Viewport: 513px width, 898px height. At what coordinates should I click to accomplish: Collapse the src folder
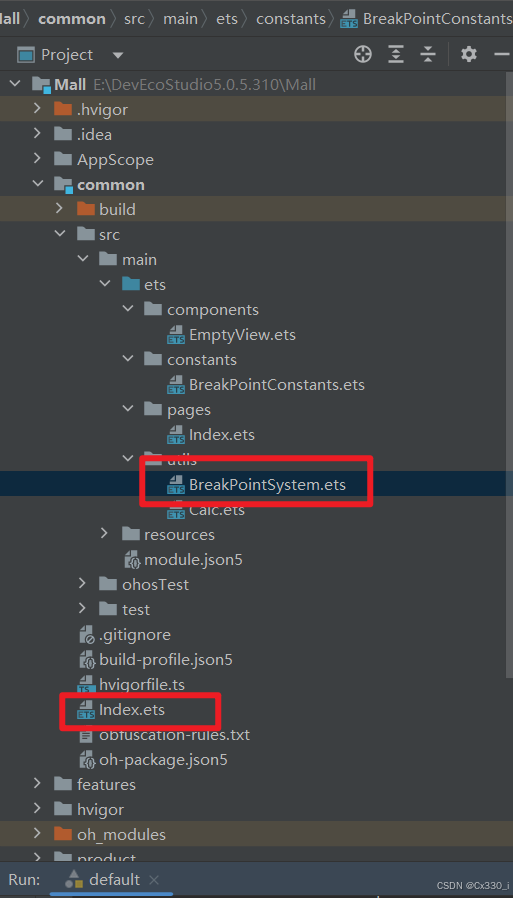pos(60,234)
